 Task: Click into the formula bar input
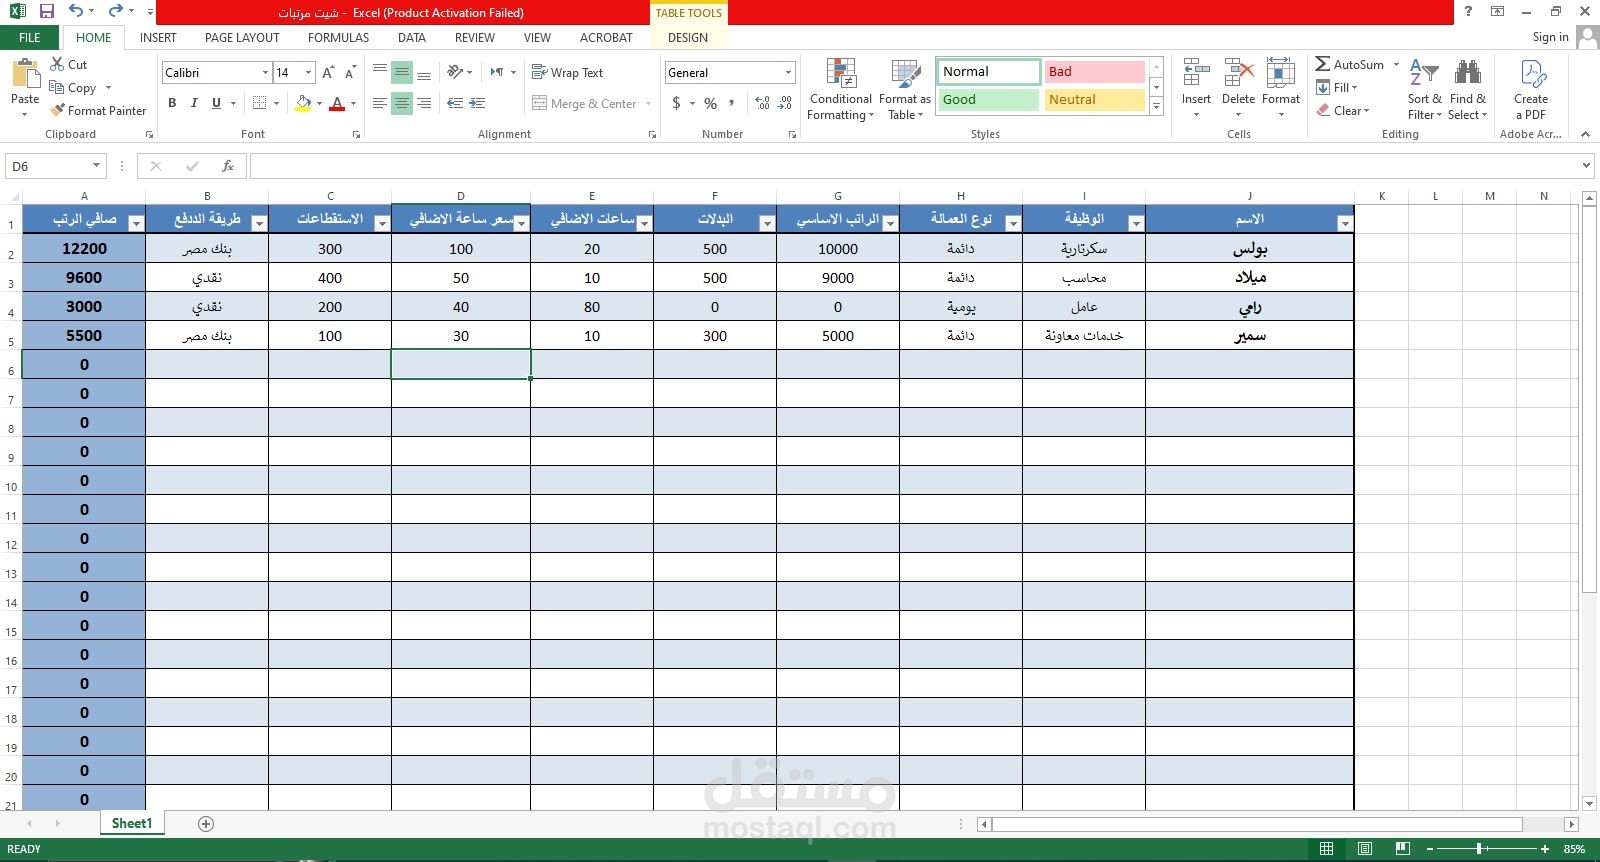[x=912, y=166]
